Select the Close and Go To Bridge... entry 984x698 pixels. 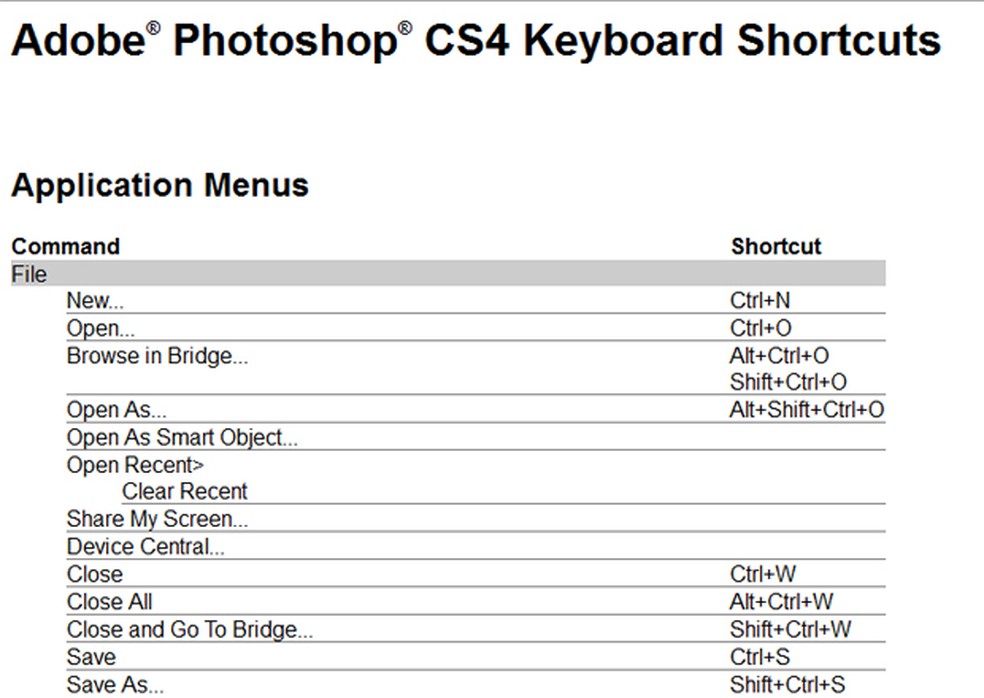pyautogui.click(x=190, y=630)
